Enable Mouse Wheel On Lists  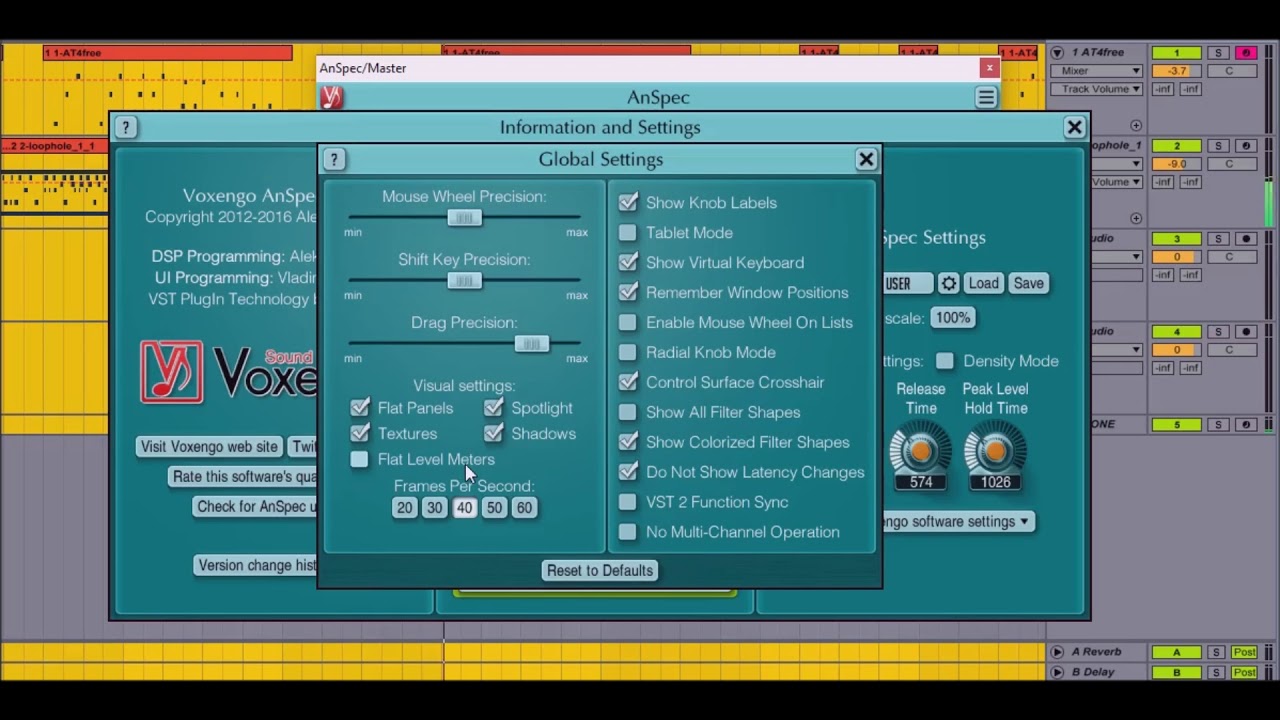(627, 322)
